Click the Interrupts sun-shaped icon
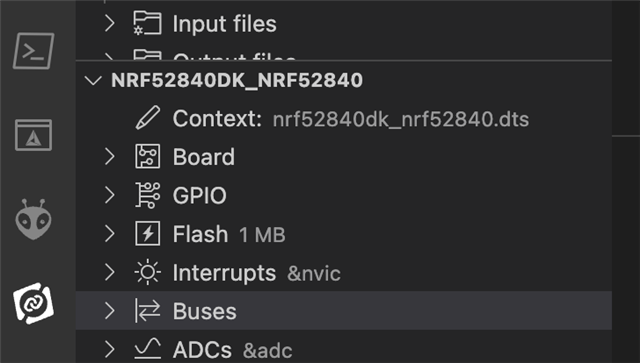 point(147,272)
